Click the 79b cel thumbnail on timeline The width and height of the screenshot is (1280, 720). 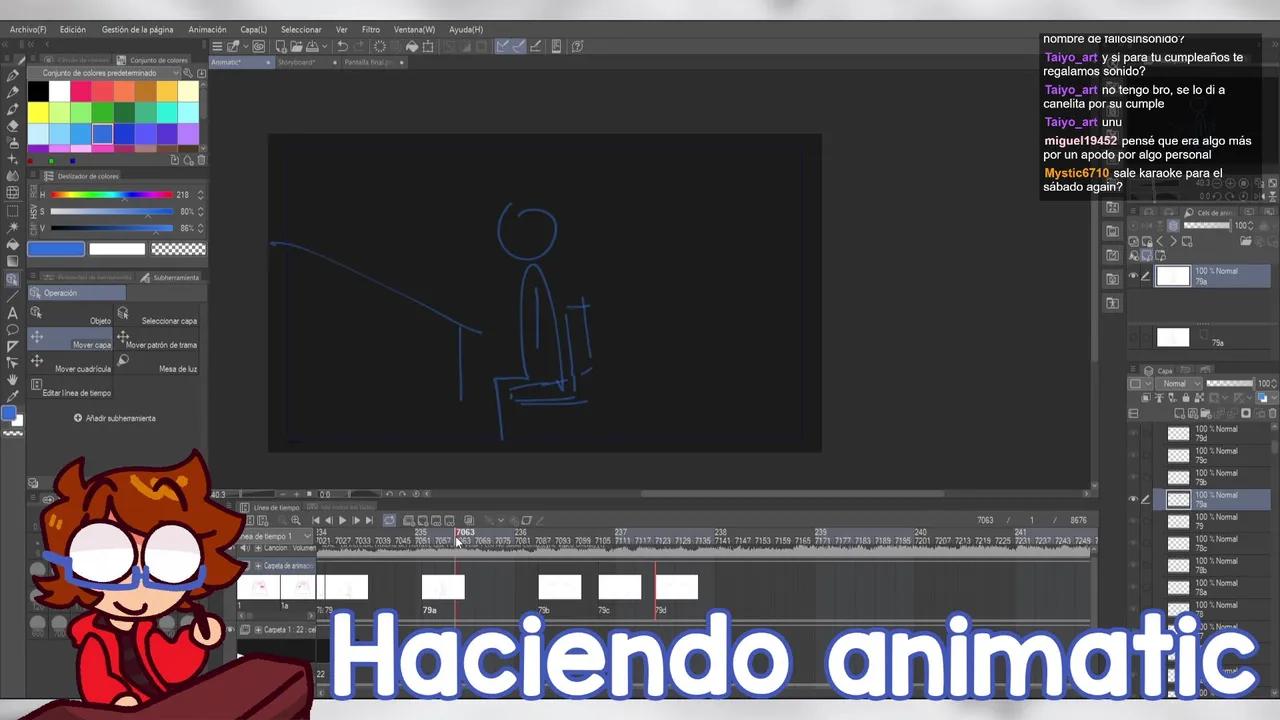click(x=560, y=587)
